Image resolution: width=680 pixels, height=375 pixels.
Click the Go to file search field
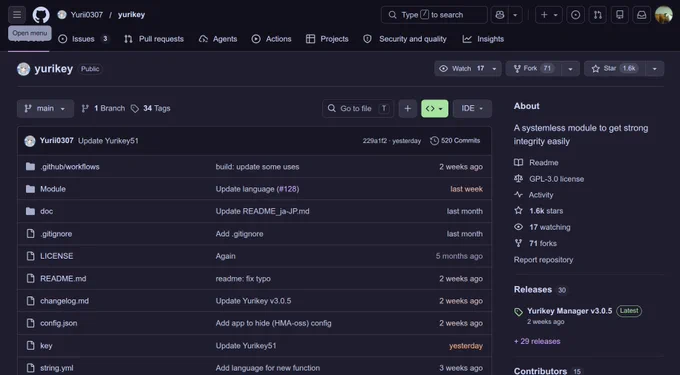coord(358,108)
